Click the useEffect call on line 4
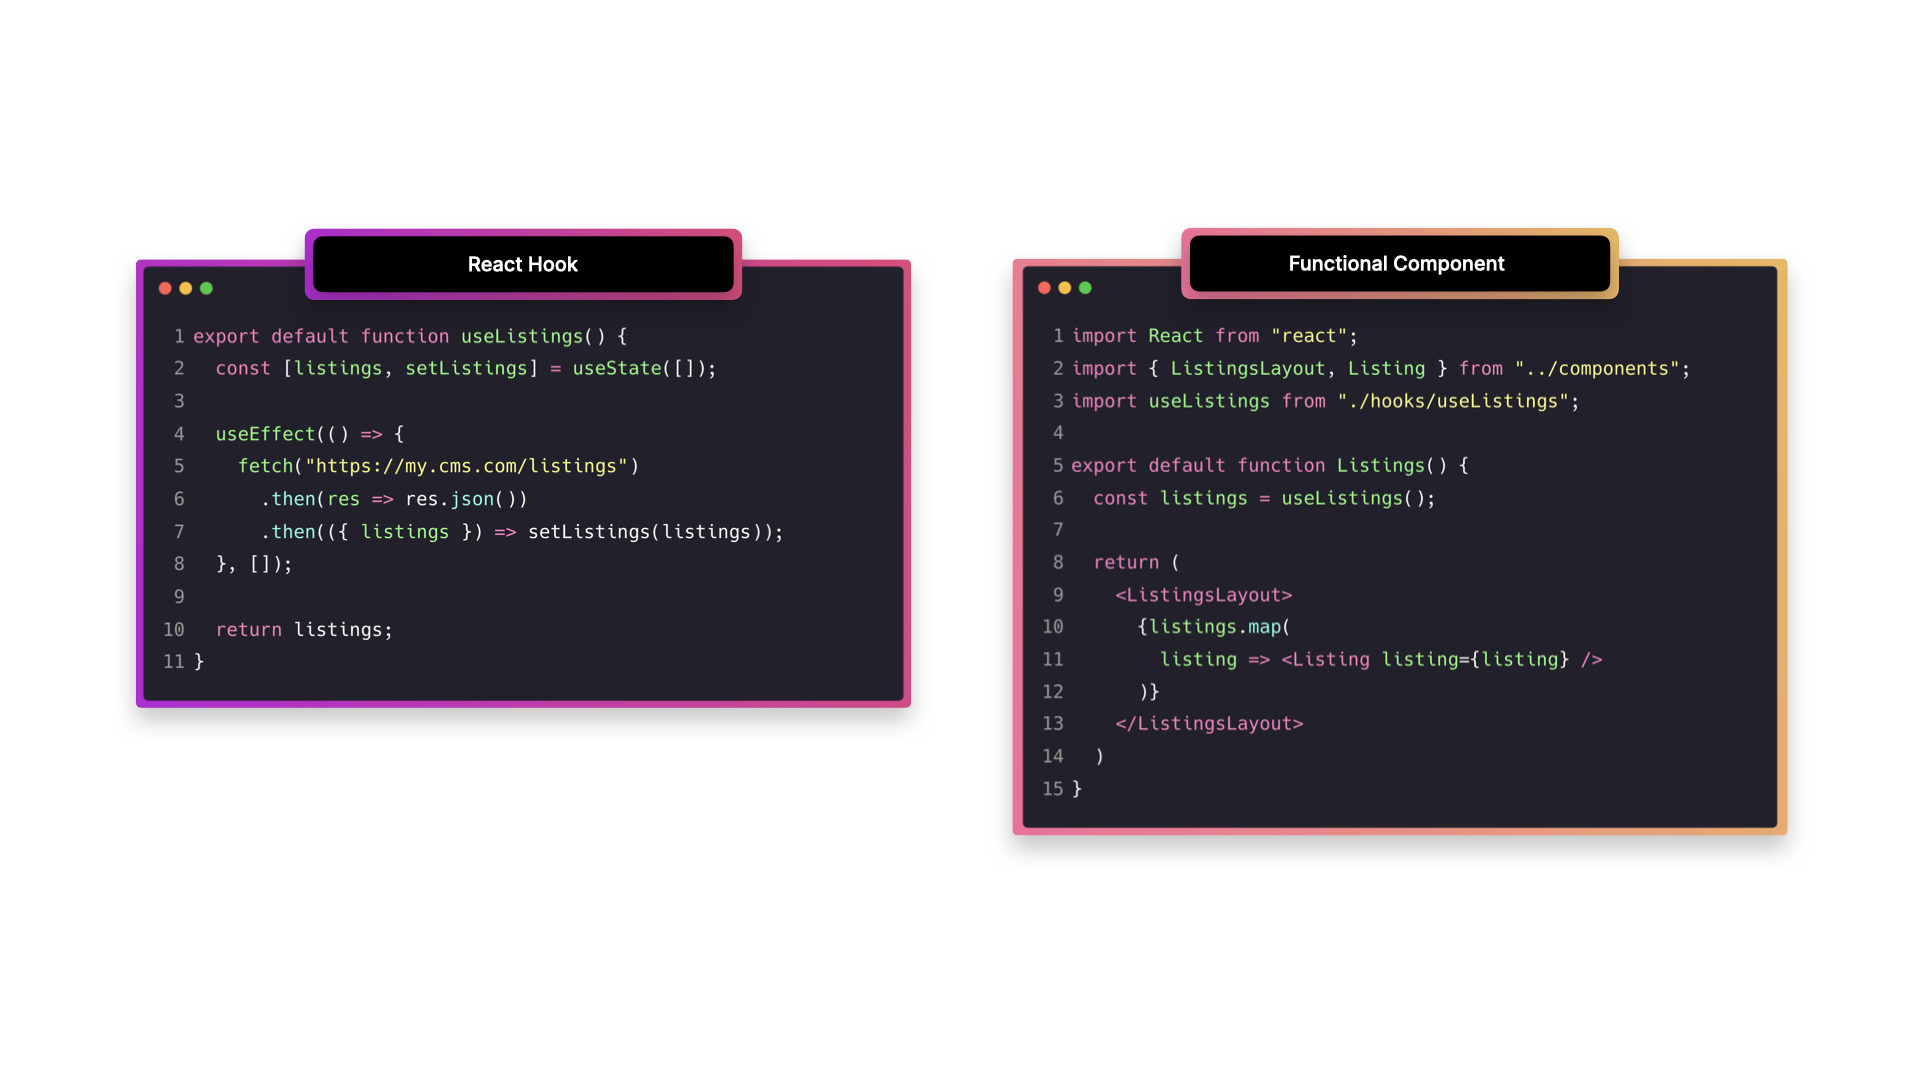 click(265, 434)
